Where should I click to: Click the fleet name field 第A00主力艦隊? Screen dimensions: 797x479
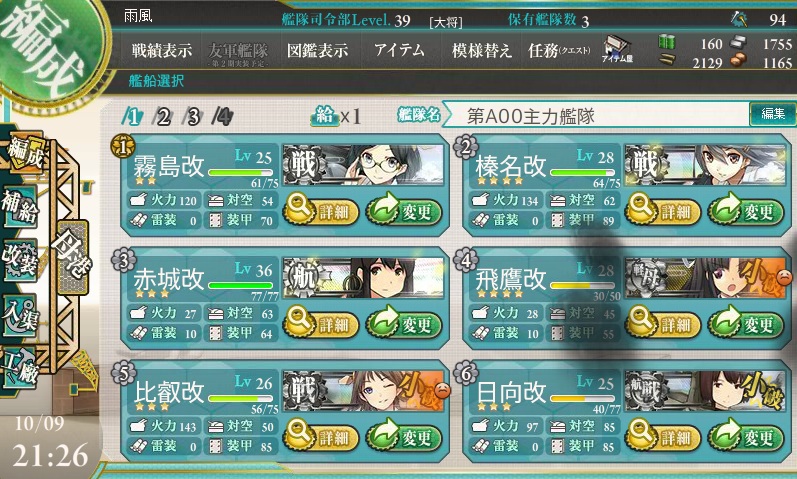(596, 115)
